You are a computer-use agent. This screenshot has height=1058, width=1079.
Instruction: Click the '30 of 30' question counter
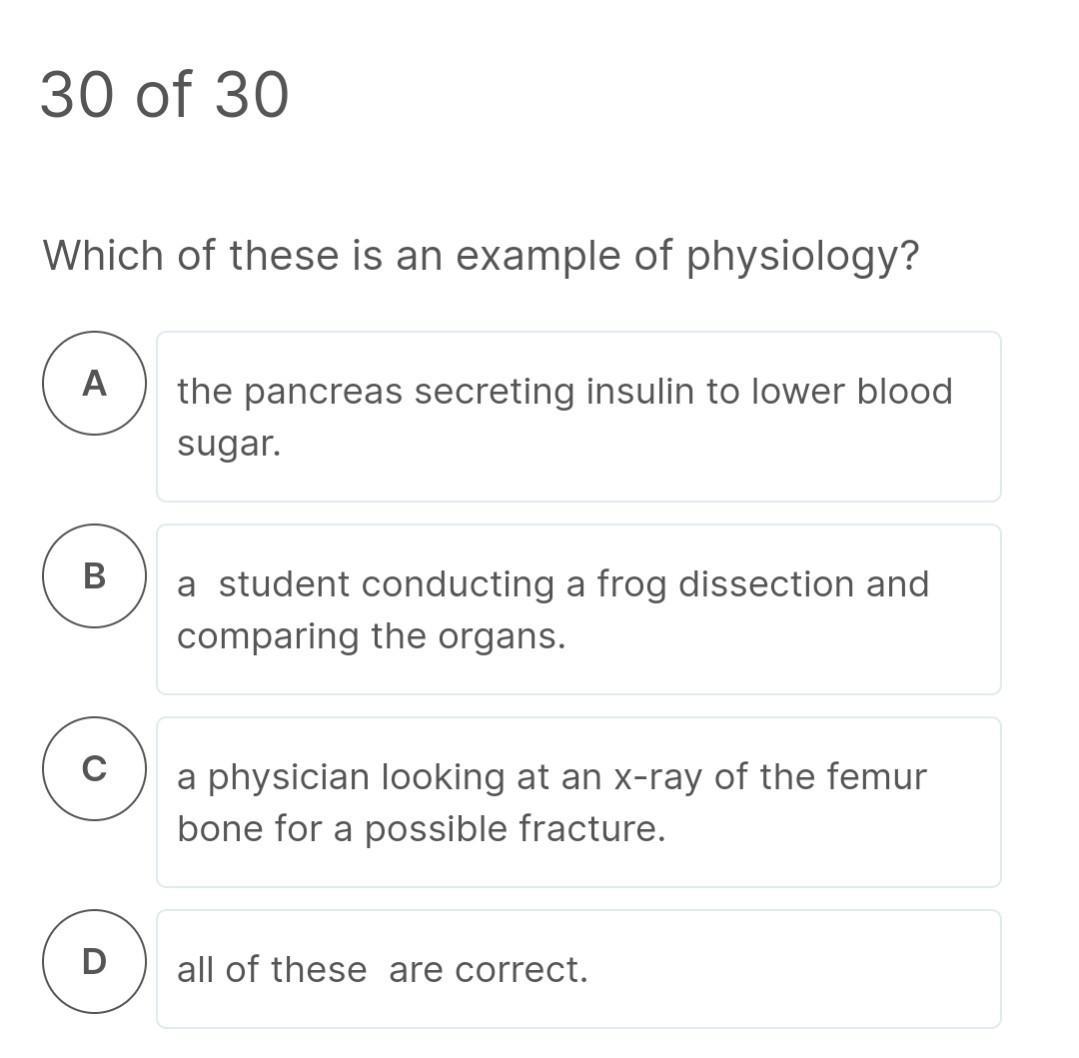tap(165, 96)
